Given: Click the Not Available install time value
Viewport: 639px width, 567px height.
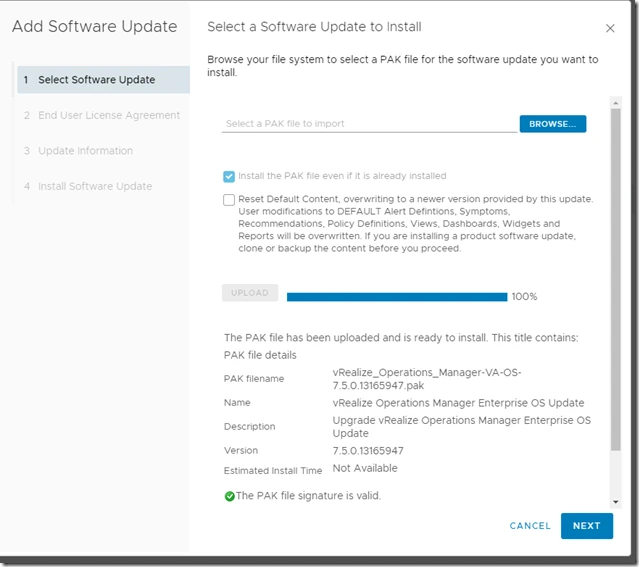Looking at the screenshot, I should (x=365, y=468).
